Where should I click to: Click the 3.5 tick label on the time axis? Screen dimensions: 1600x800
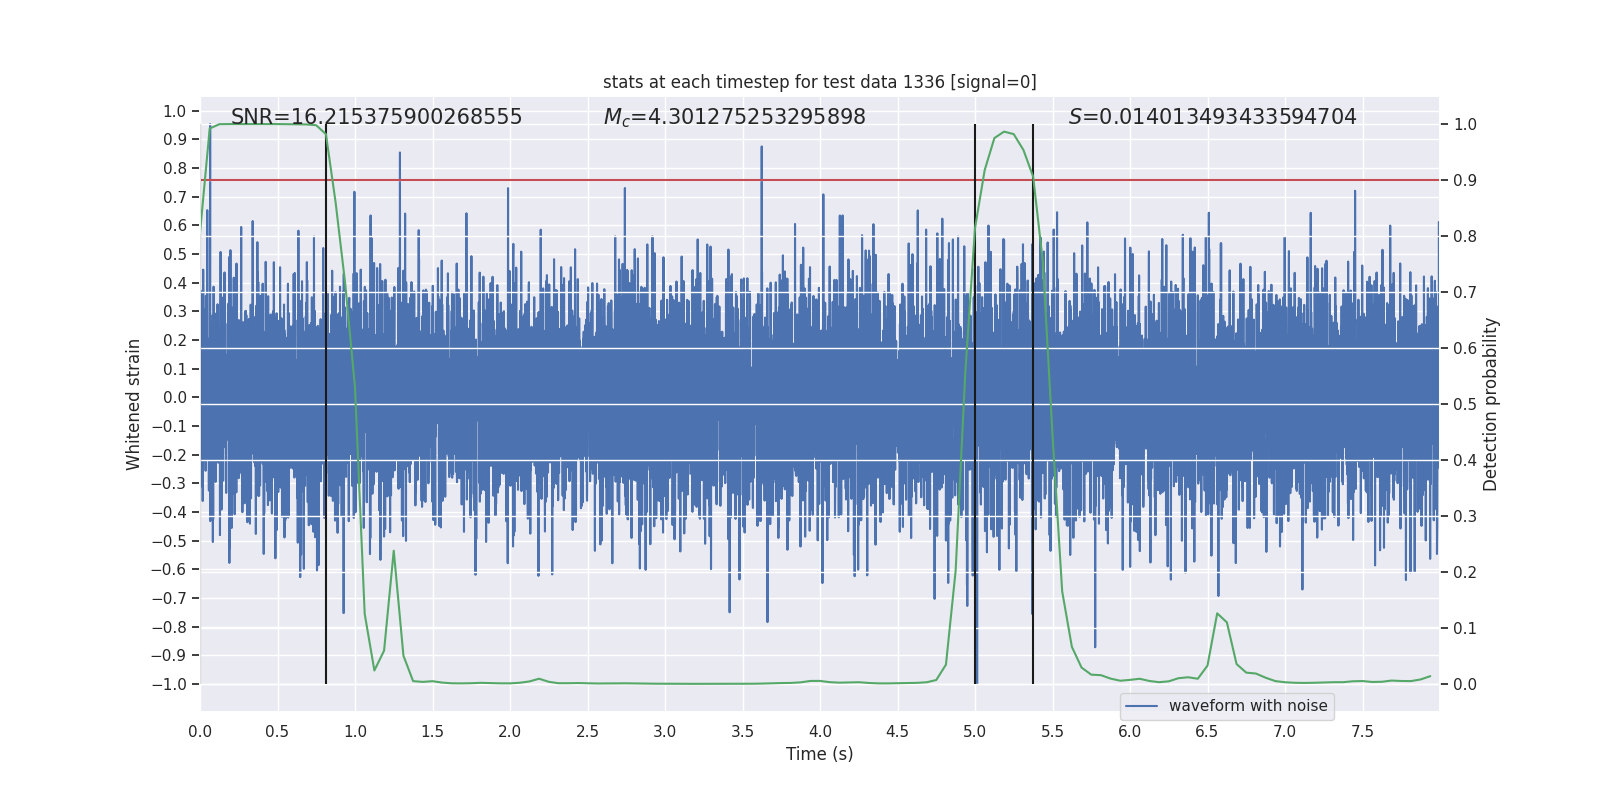742,731
